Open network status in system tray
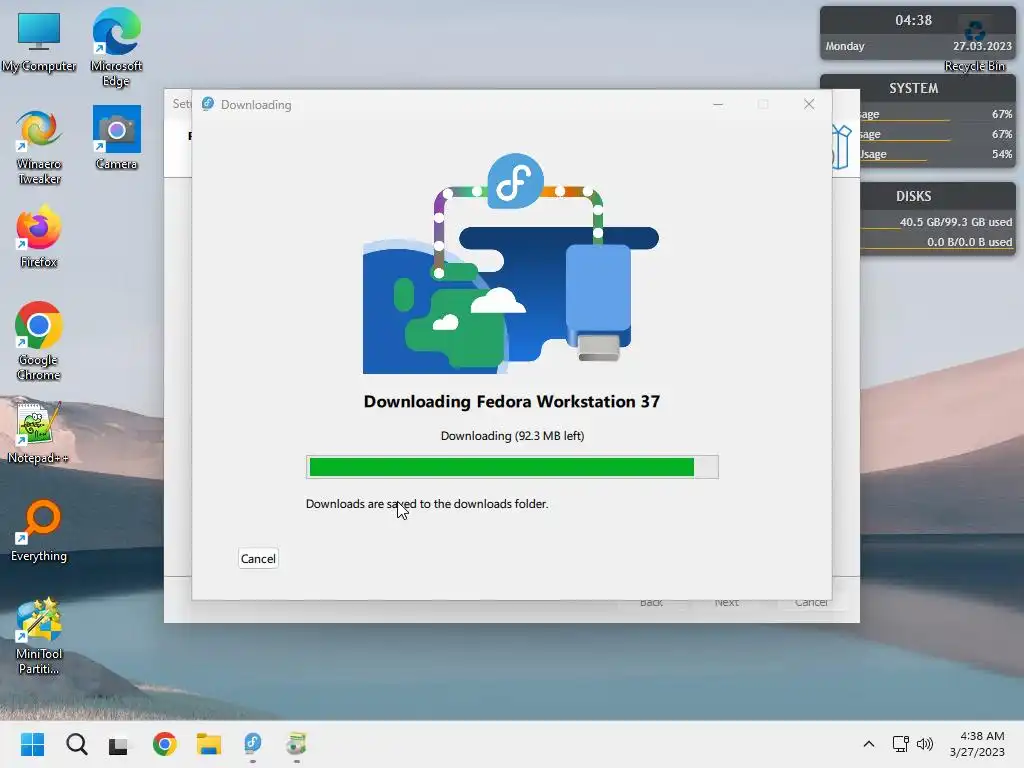Viewport: 1024px width, 768px height. click(x=901, y=744)
